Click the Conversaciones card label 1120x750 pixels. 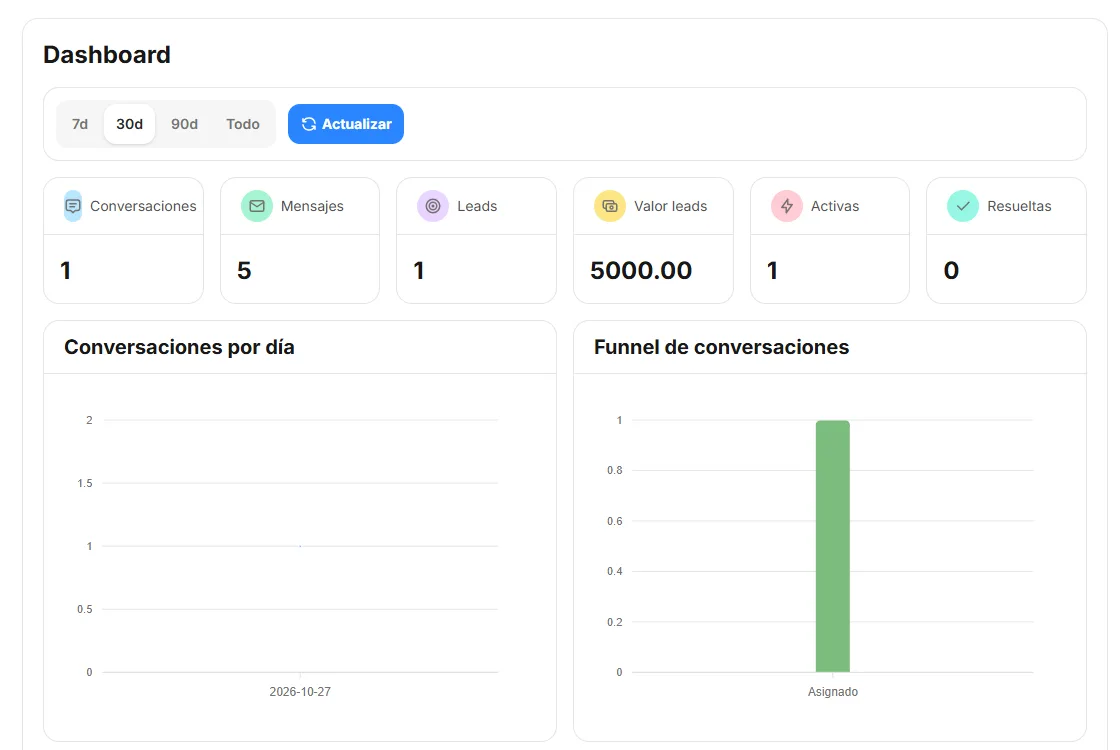143,206
